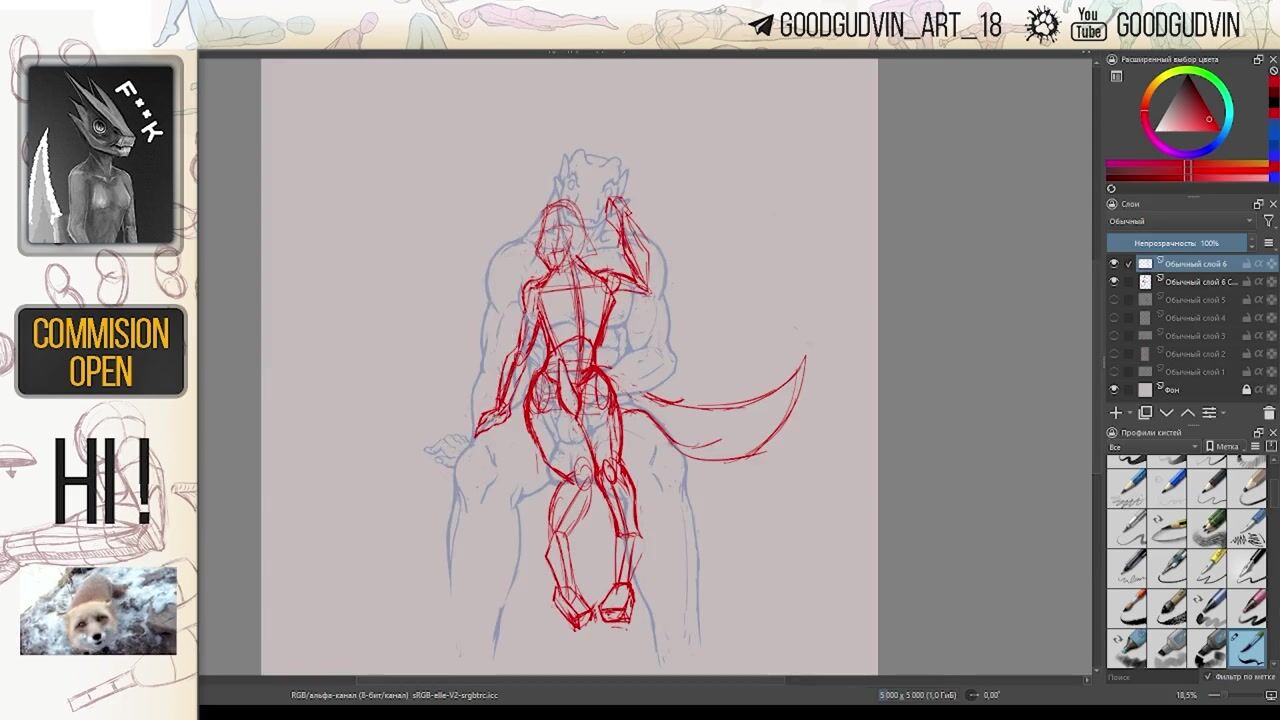Uncheck the 'Фильтр по метке' checkbox
The height and width of the screenshot is (720, 1280).
click(1208, 677)
